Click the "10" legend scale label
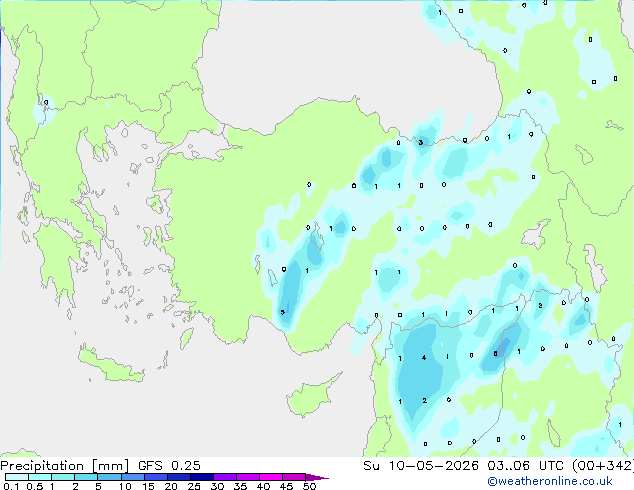The width and height of the screenshot is (634, 490). pyautogui.click(x=125, y=486)
